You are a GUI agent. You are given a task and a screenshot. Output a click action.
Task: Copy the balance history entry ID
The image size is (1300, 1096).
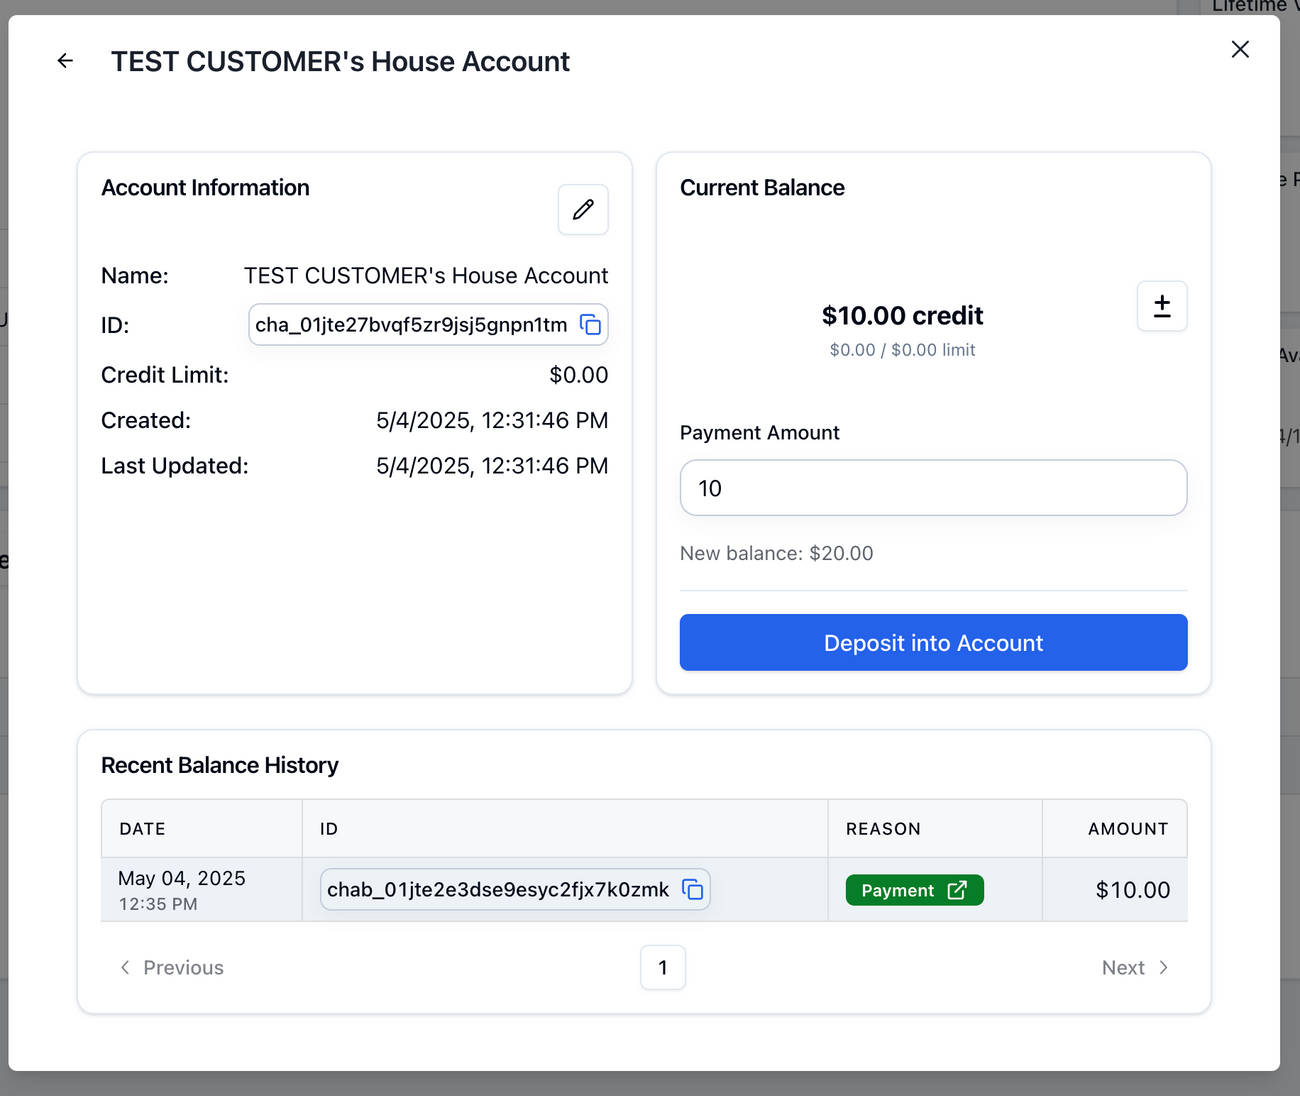click(693, 889)
